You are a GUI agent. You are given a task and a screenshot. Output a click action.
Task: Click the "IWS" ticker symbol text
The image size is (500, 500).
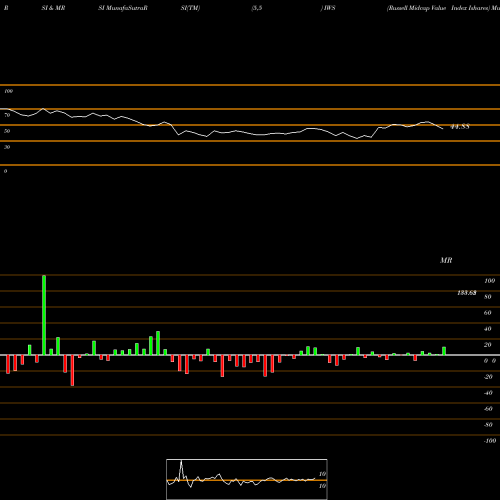pos(329,8)
